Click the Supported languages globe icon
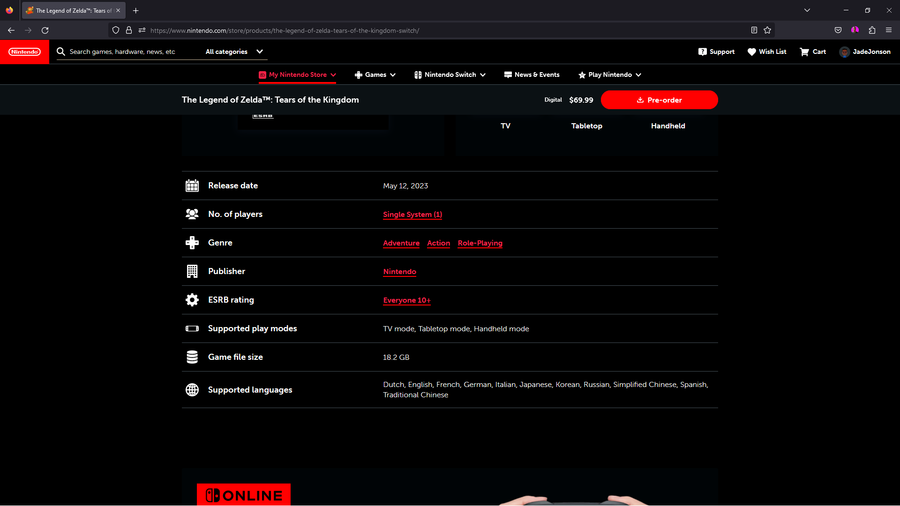The height and width of the screenshot is (506, 900). coord(192,390)
